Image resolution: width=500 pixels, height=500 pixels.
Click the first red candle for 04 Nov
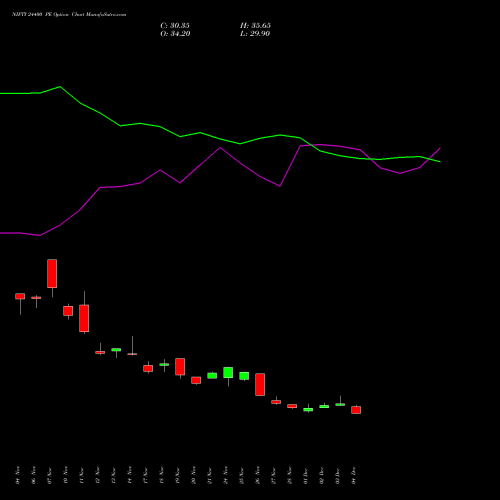[20, 296]
